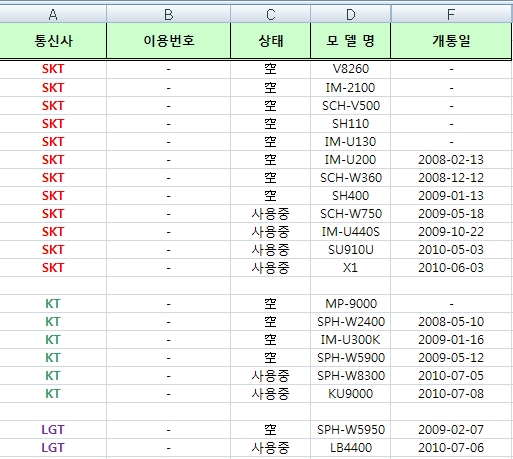The image size is (513, 459).
Task: Select column D header
Action: pos(350,14)
